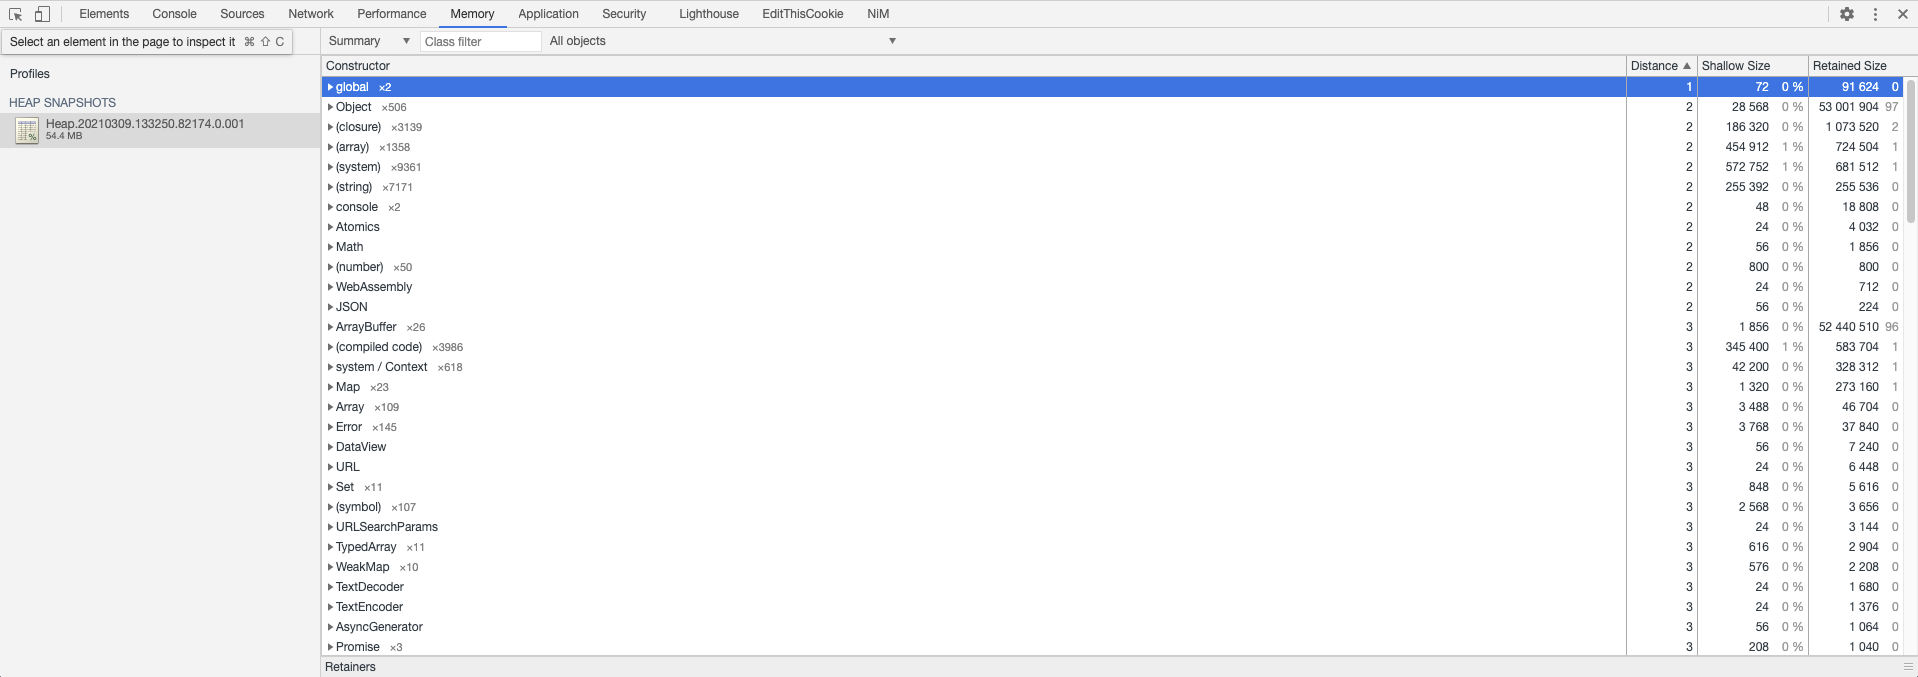The height and width of the screenshot is (677, 1918).
Task: Expand the Object constructor row
Action: pos(330,107)
